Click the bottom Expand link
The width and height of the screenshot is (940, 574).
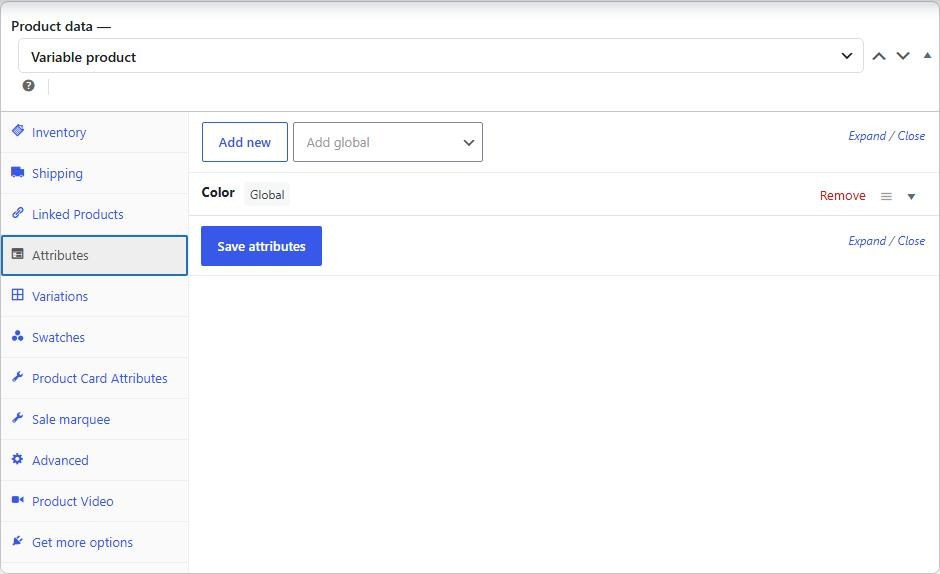867,241
